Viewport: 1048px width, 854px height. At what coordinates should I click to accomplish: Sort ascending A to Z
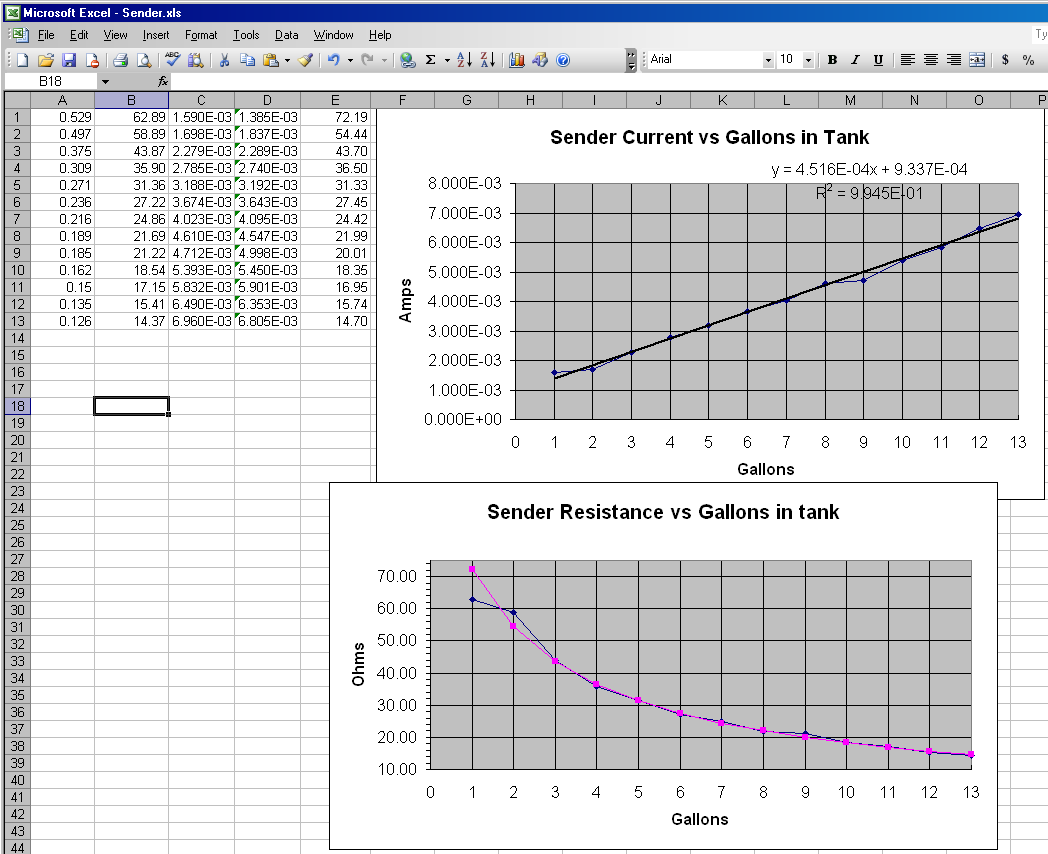pyautogui.click(x=465, y=60)
